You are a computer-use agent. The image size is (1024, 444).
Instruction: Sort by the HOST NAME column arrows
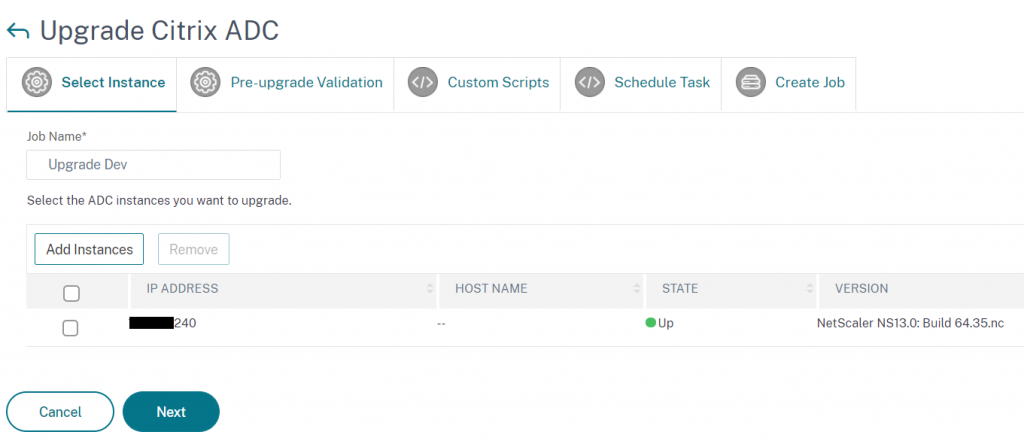tap(637, 289)
